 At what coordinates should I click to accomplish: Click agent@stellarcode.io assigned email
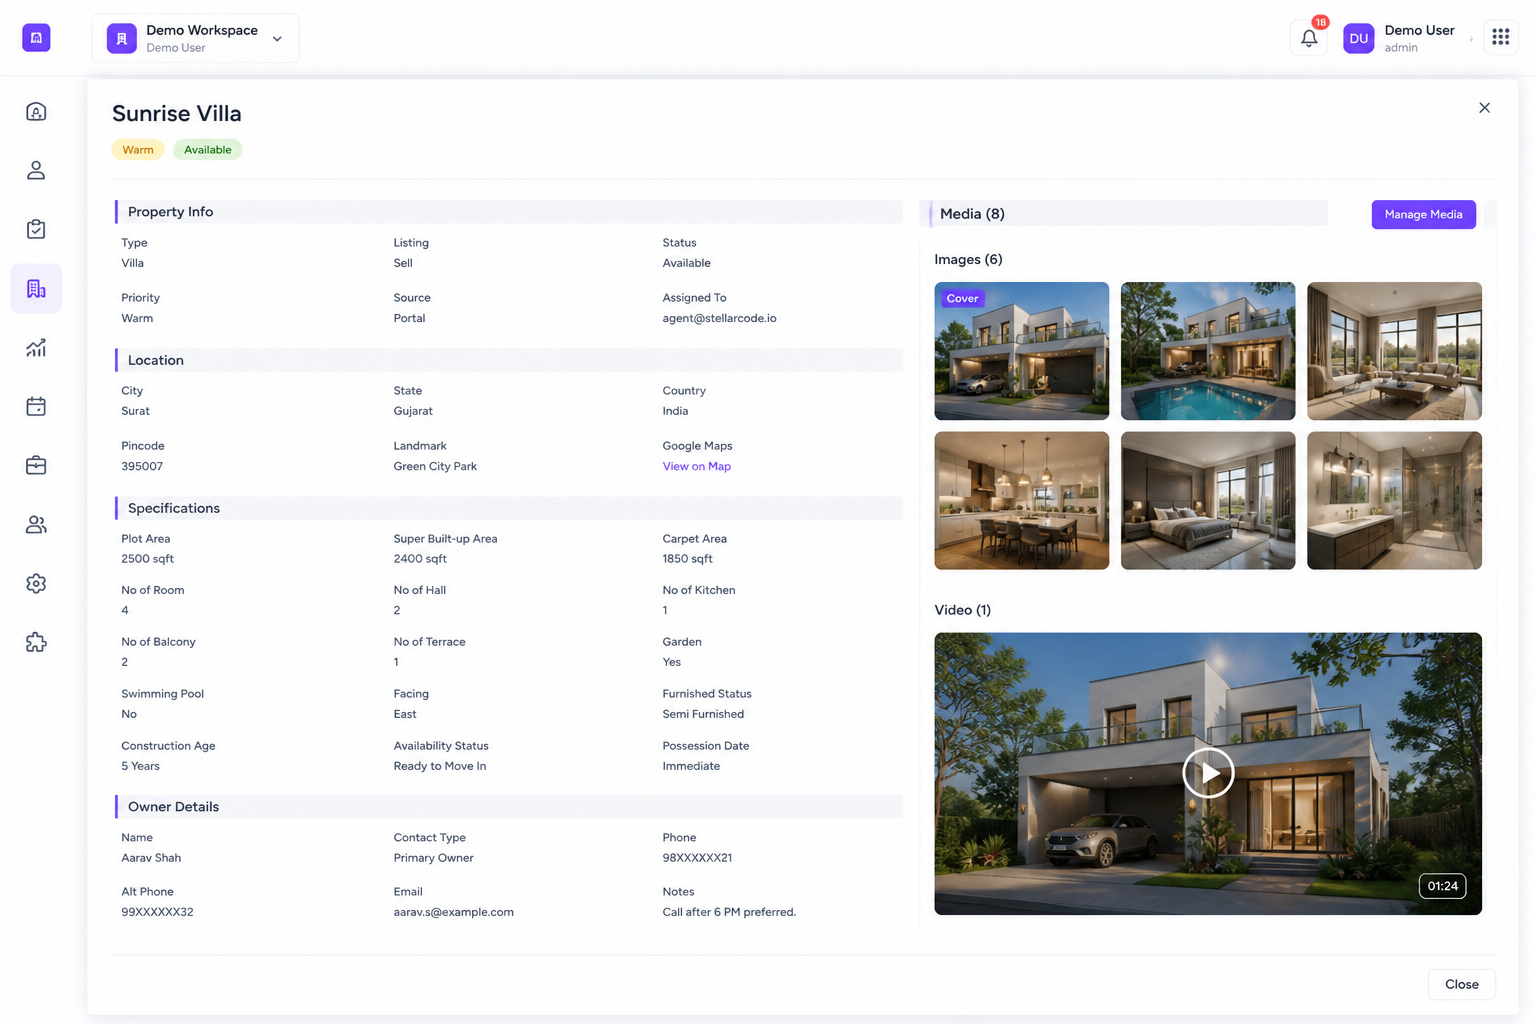(719, 318)
